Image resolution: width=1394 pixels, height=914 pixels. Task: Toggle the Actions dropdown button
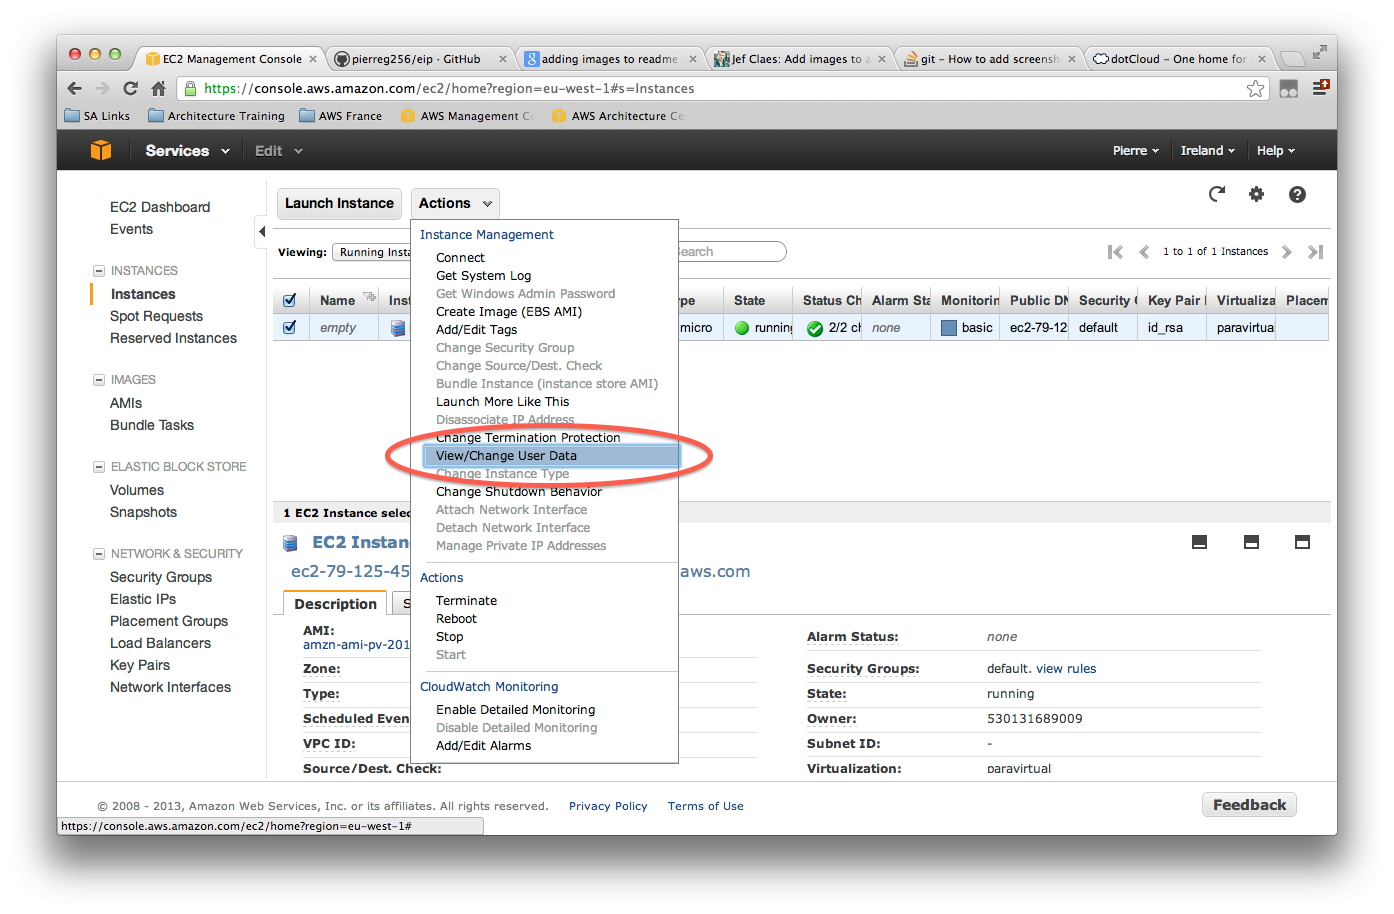[455, 203]
